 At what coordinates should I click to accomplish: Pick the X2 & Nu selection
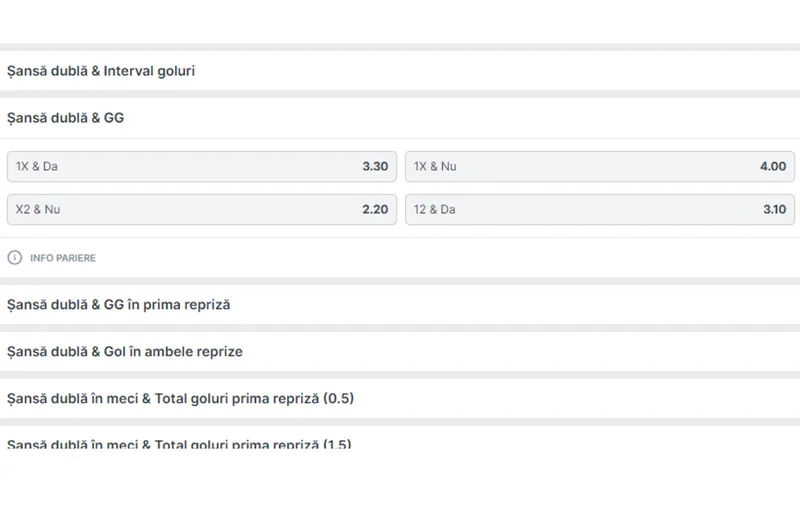coord(201,210)
